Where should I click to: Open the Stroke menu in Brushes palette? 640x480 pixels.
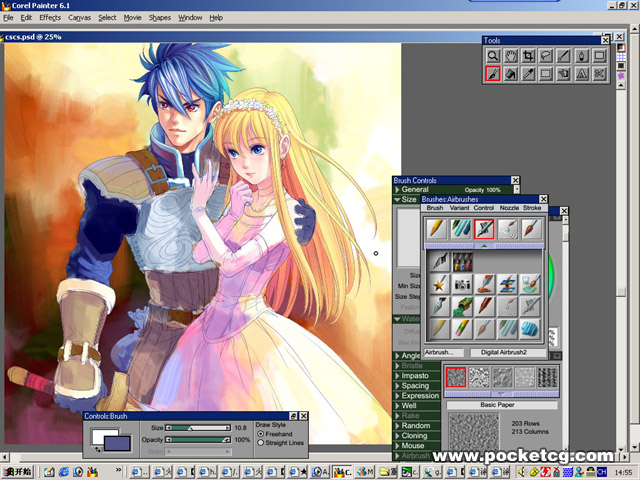[532, 208]
